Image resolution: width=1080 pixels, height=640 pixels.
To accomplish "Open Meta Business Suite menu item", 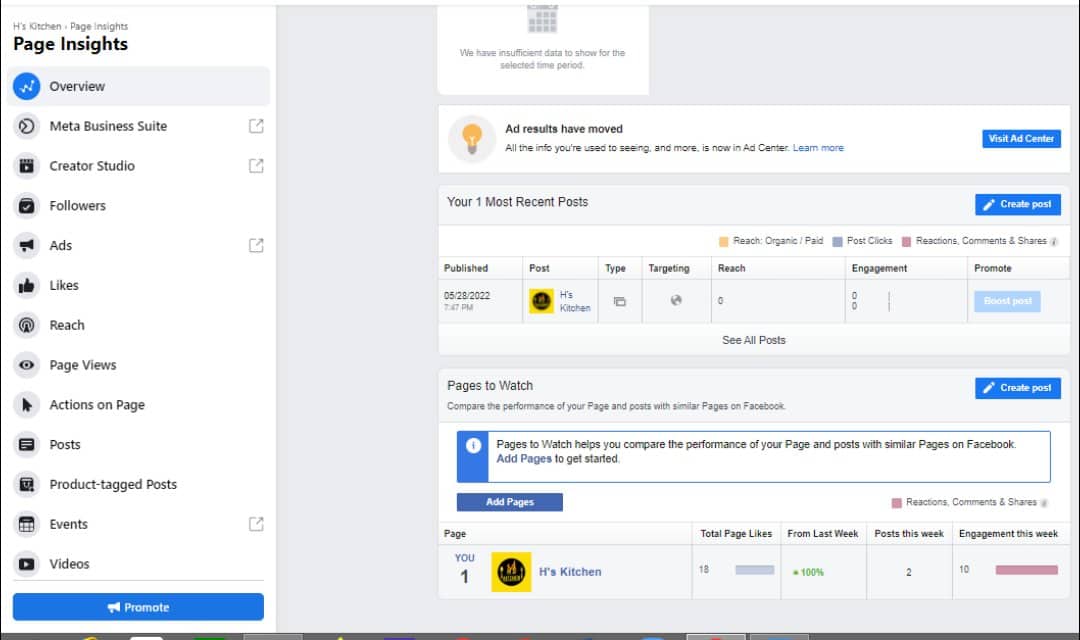I will coord(138,126).
